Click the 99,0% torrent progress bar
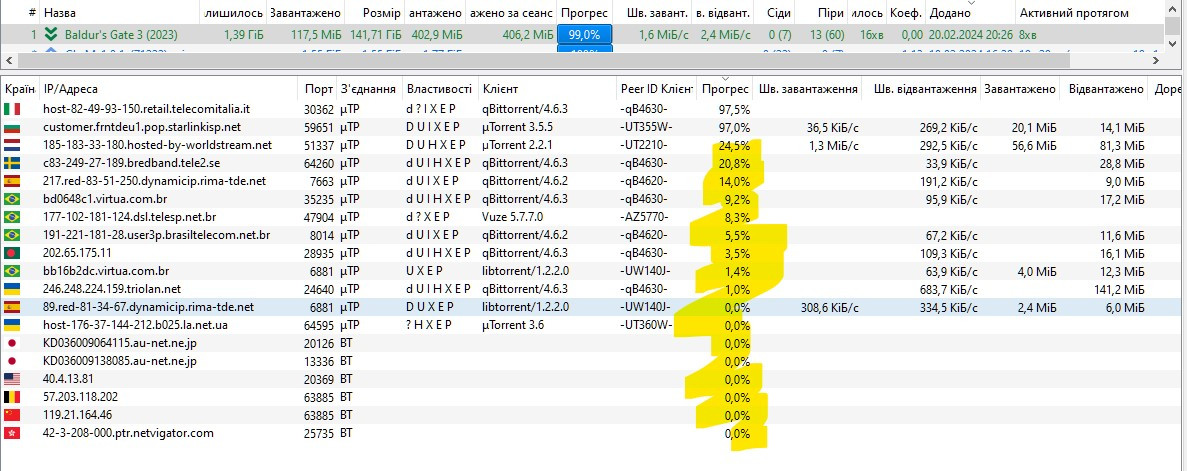This screenshot has width=1187, height=471. 584,34
